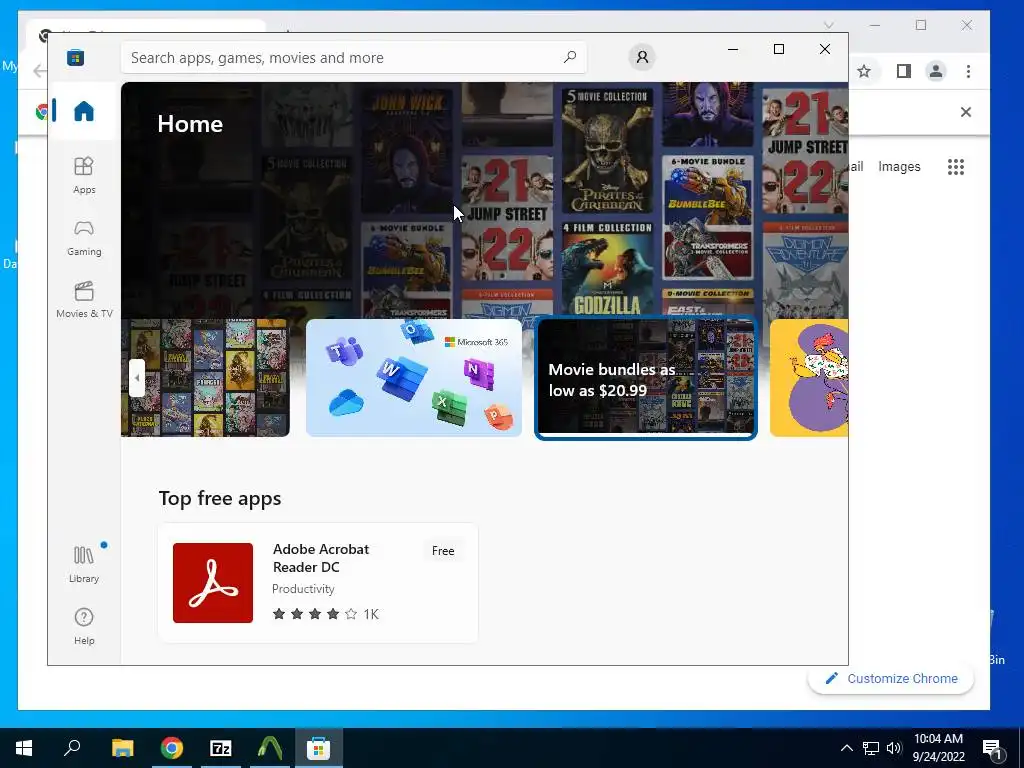Maximize the Microsoft Store window
Image resolution: width=1024 pixels, height=768 pixels.
[x=778, y=50]
